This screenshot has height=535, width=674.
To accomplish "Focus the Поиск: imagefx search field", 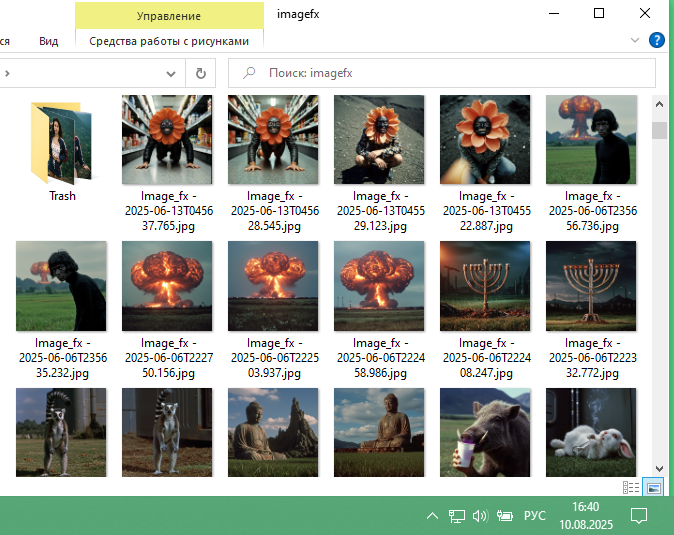I will click(442, 73).
